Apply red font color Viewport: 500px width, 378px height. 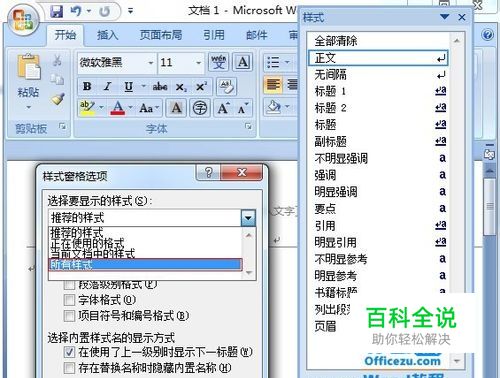pyautogui.click(x=118, y=108)
